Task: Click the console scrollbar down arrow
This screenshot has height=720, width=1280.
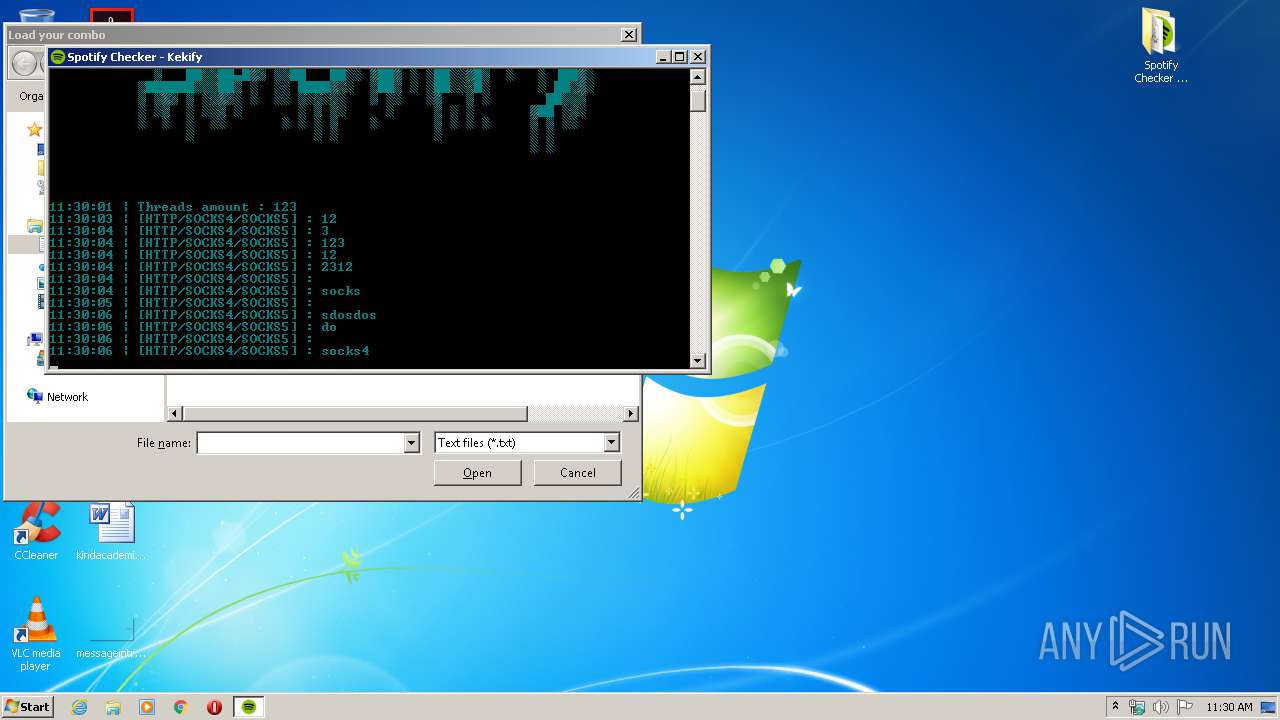Action: point(698,361)
